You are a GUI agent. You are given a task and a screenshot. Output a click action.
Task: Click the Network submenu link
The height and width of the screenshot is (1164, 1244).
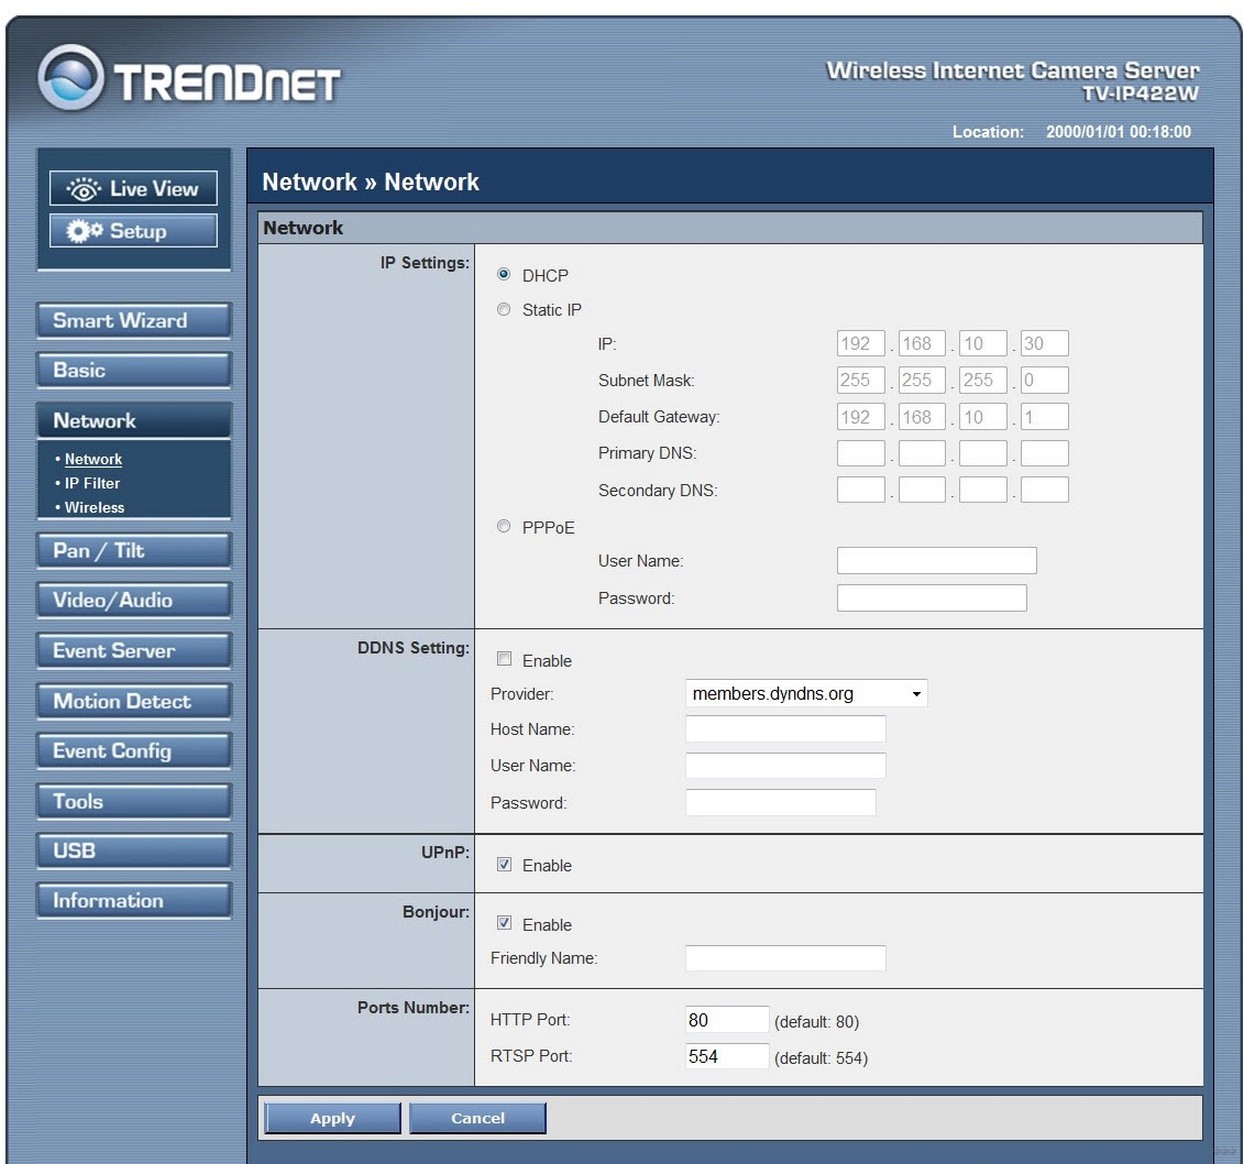pyautogui.click(x=93, y=459)
